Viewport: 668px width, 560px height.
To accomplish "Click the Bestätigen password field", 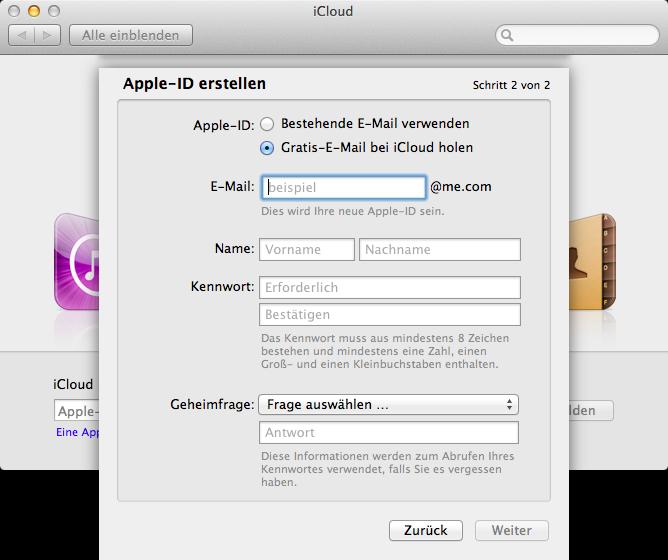I will (x=390, y=315).
